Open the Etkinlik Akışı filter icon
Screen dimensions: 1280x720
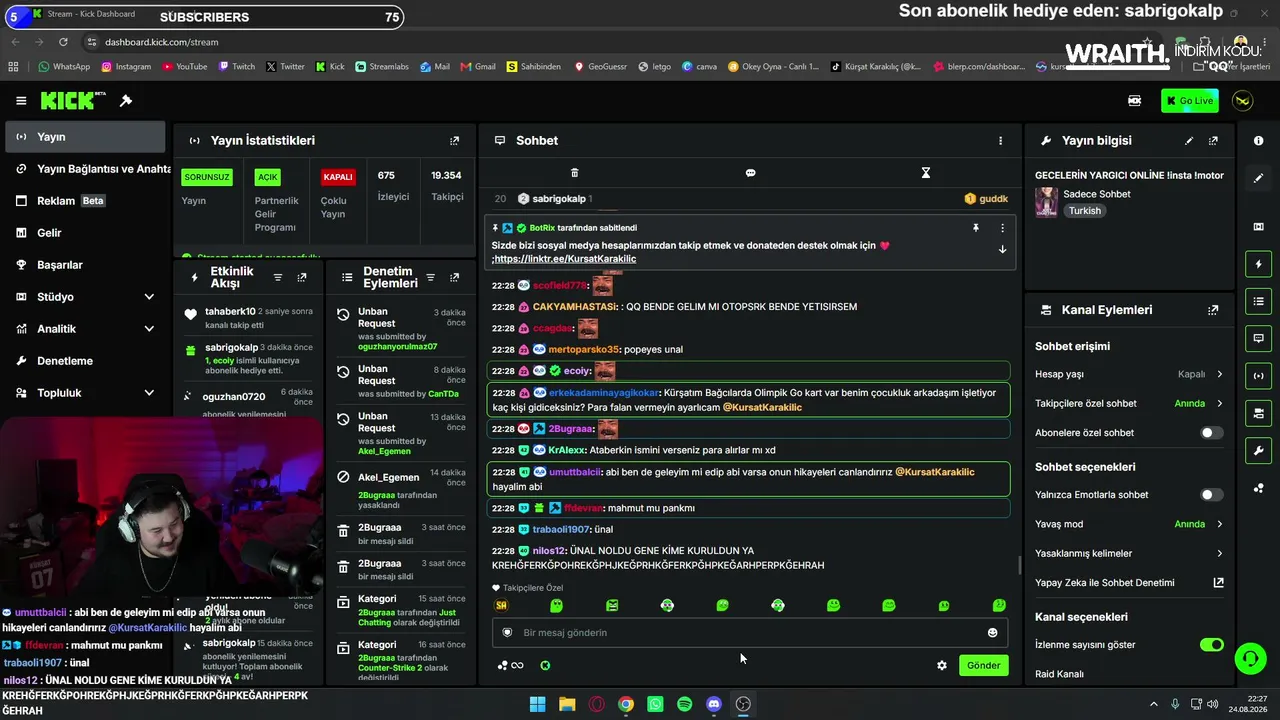click(278, 277)
